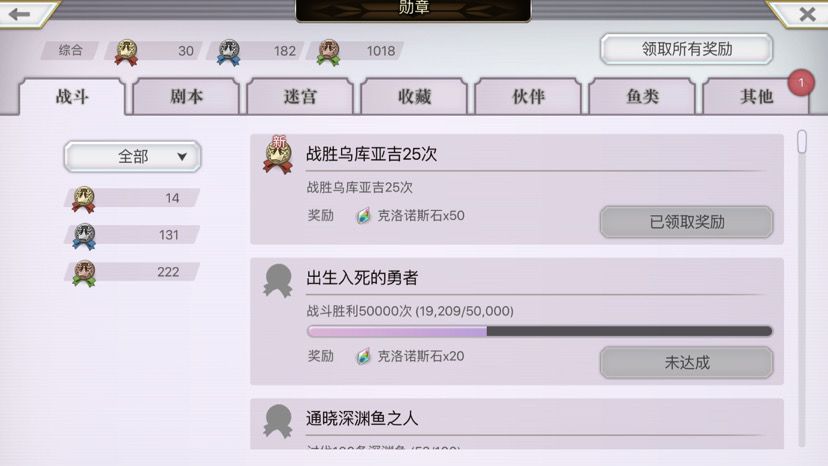Click the 未达成 button
The image size is (828, 466).
tap(686, 362)
